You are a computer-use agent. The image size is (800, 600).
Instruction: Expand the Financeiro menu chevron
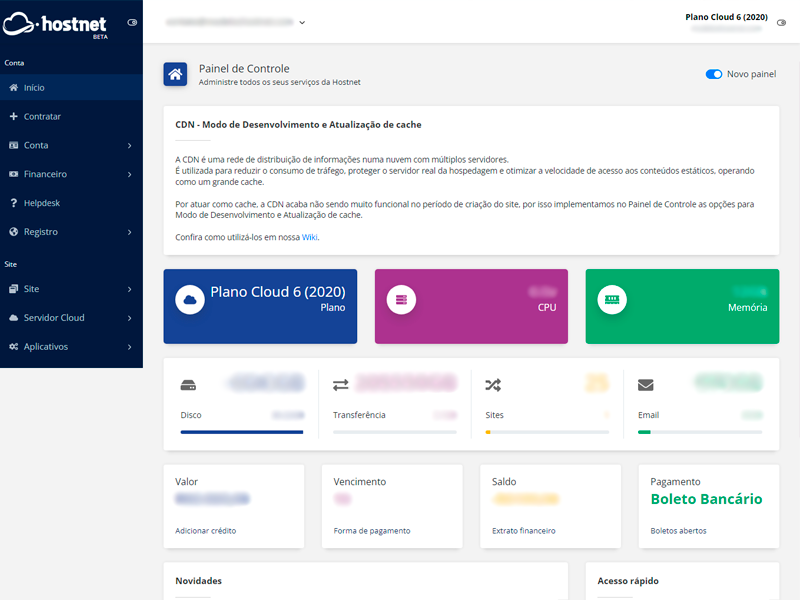point(130,174)
